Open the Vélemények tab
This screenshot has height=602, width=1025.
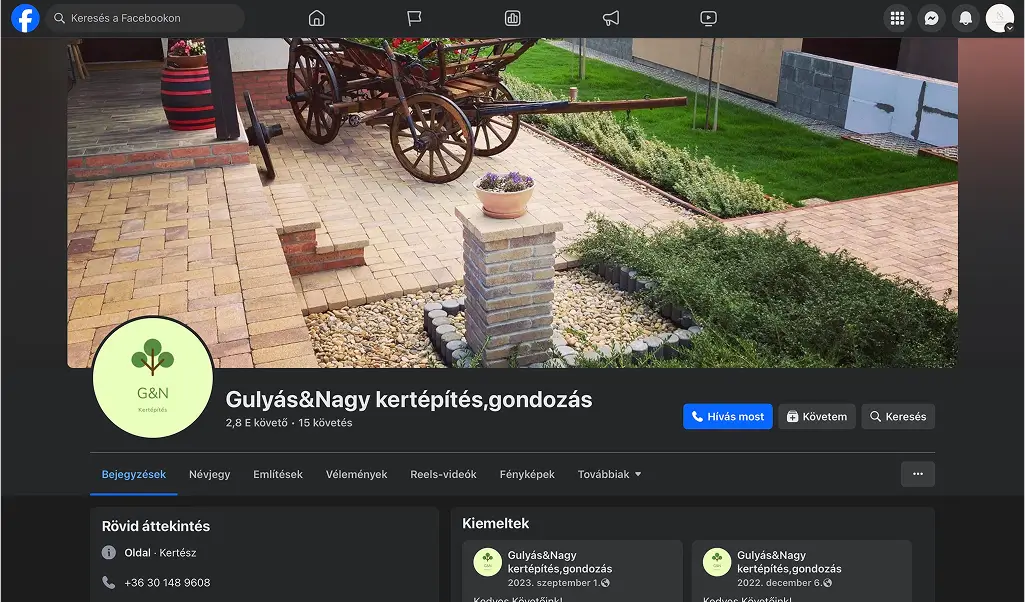click(x=356, y=475)
